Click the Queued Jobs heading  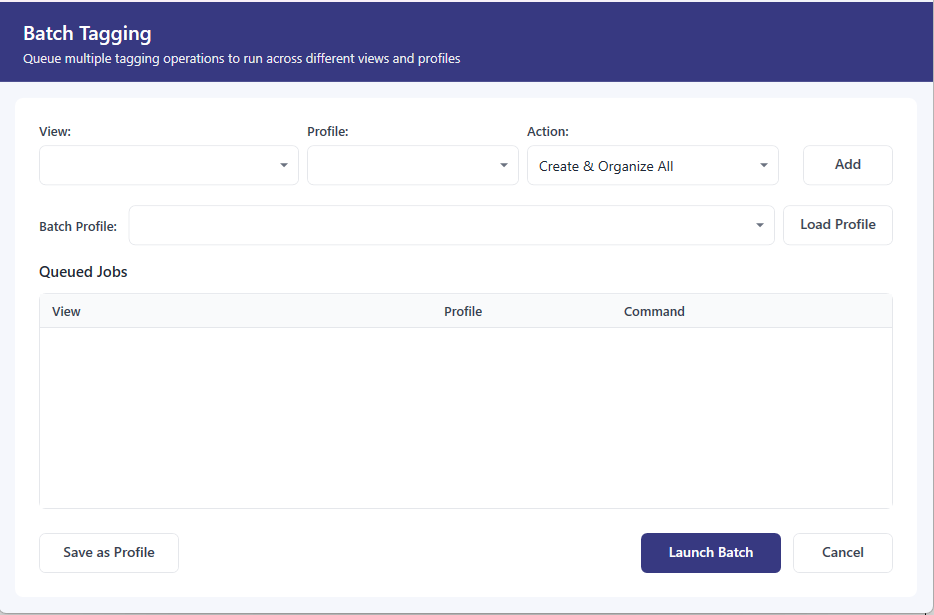coord(83,272)
